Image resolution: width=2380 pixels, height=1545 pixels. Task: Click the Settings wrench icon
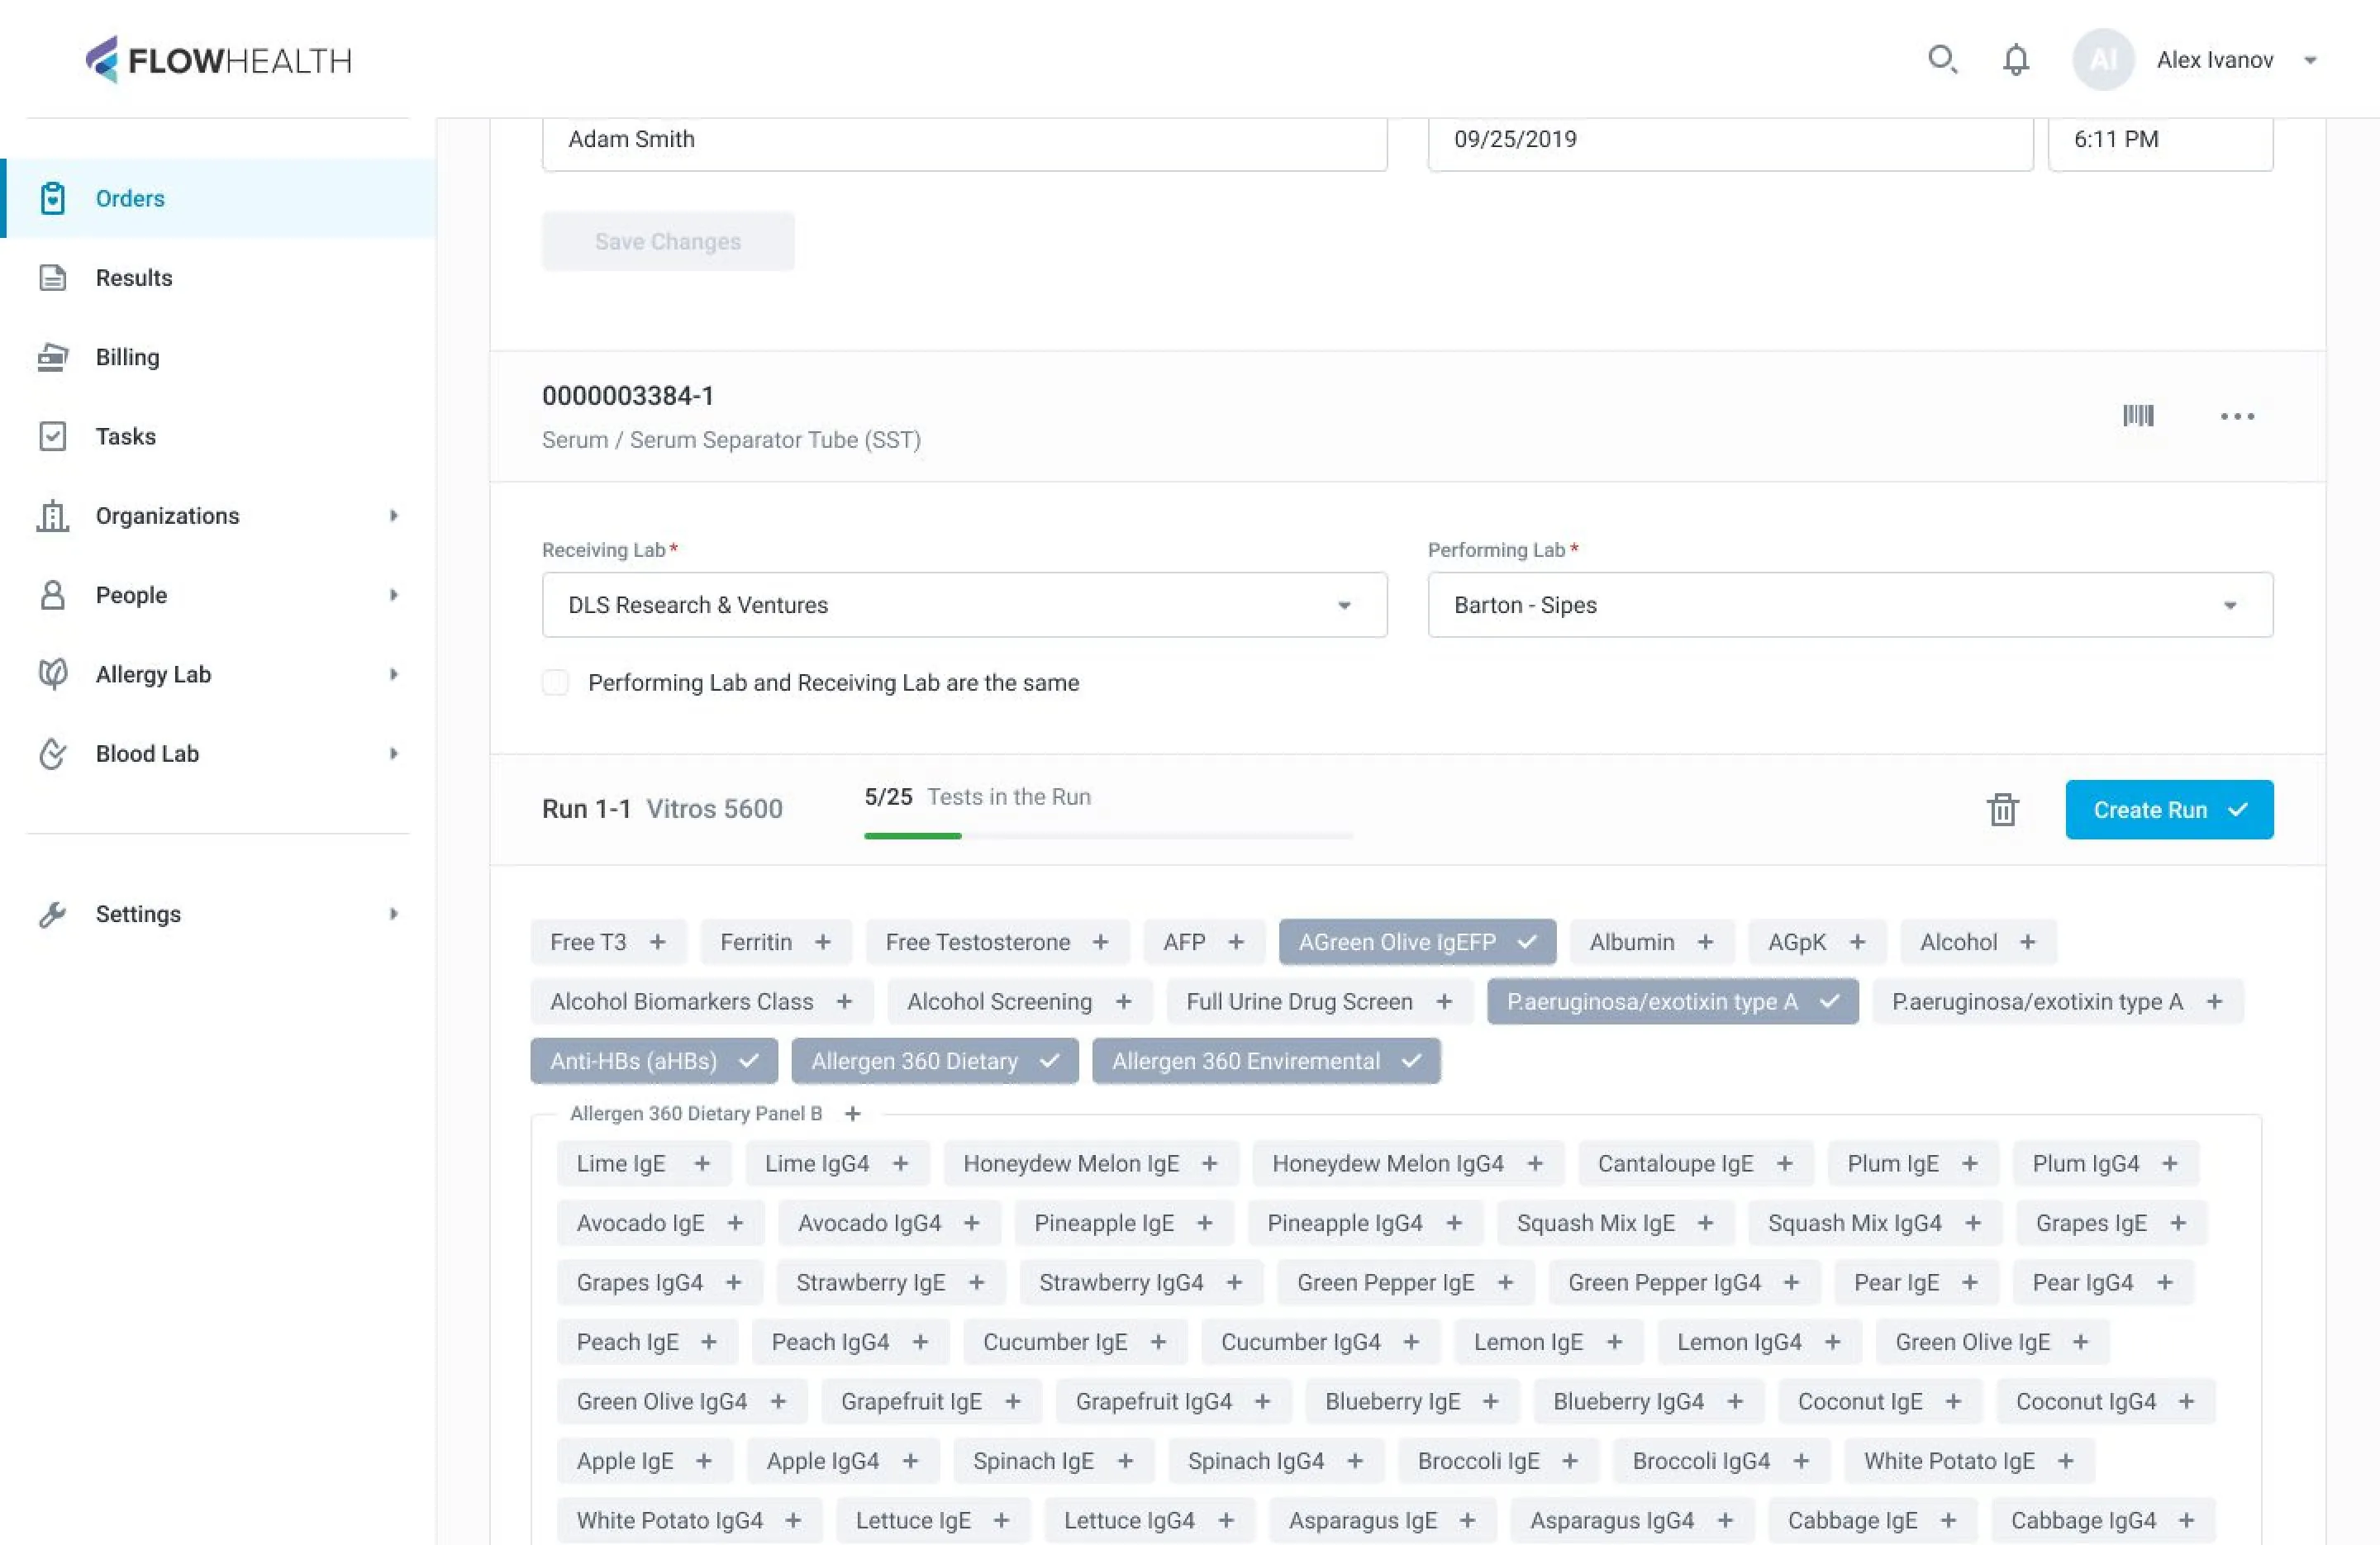[53, 914]
